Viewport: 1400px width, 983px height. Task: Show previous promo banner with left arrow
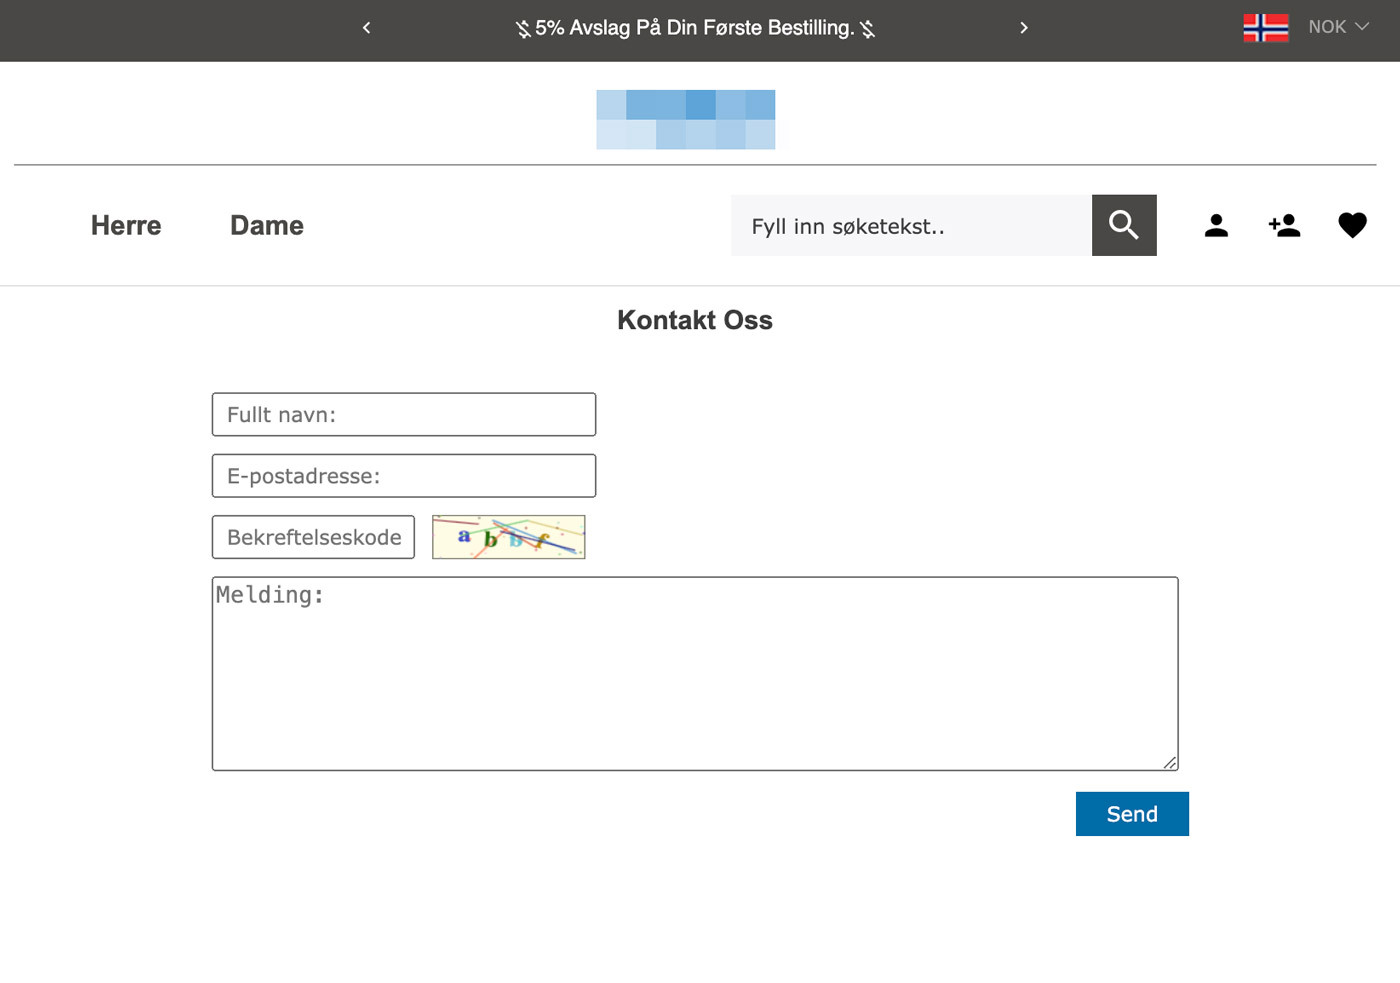(x=367, y=28)
